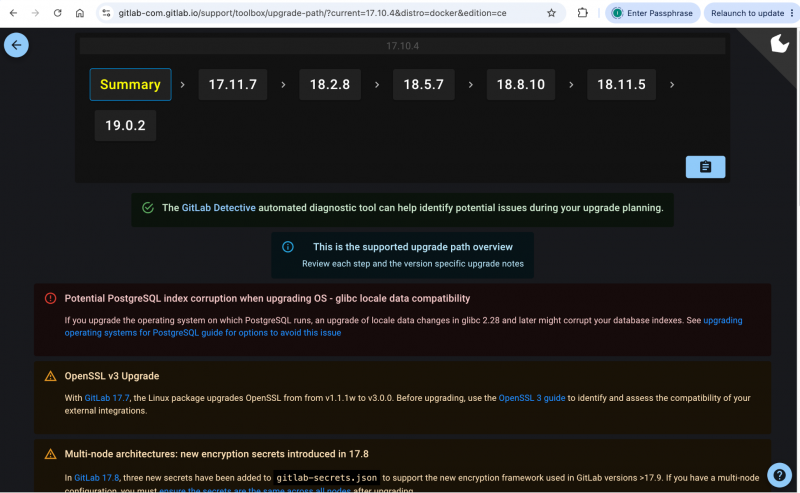Copy upgrade path with clipboard button
Viewport: 800px width, 493px height.
pos(705,167)
